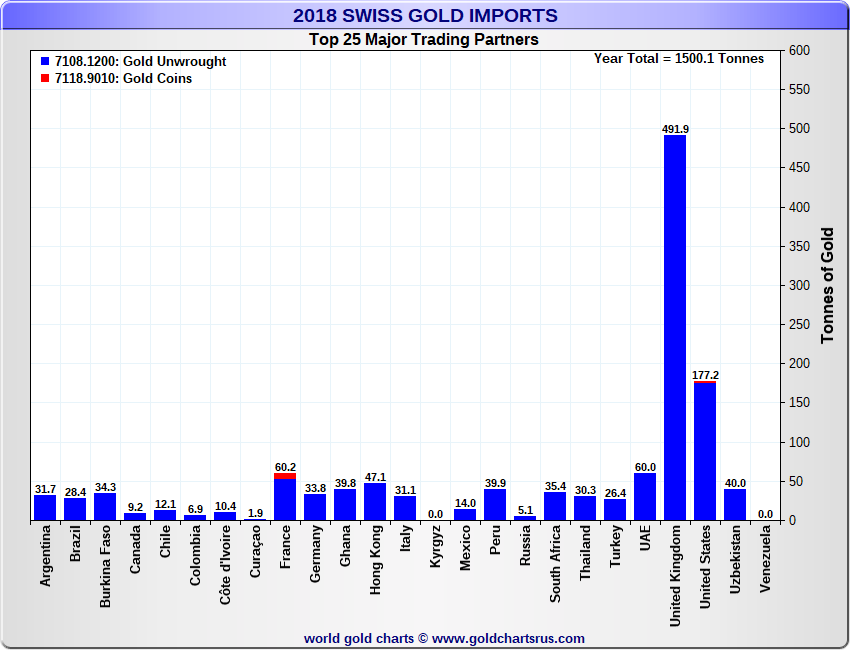Click the '60.2' value above France
This screenshot has width=850, height=650.
[x=286, y=467]
